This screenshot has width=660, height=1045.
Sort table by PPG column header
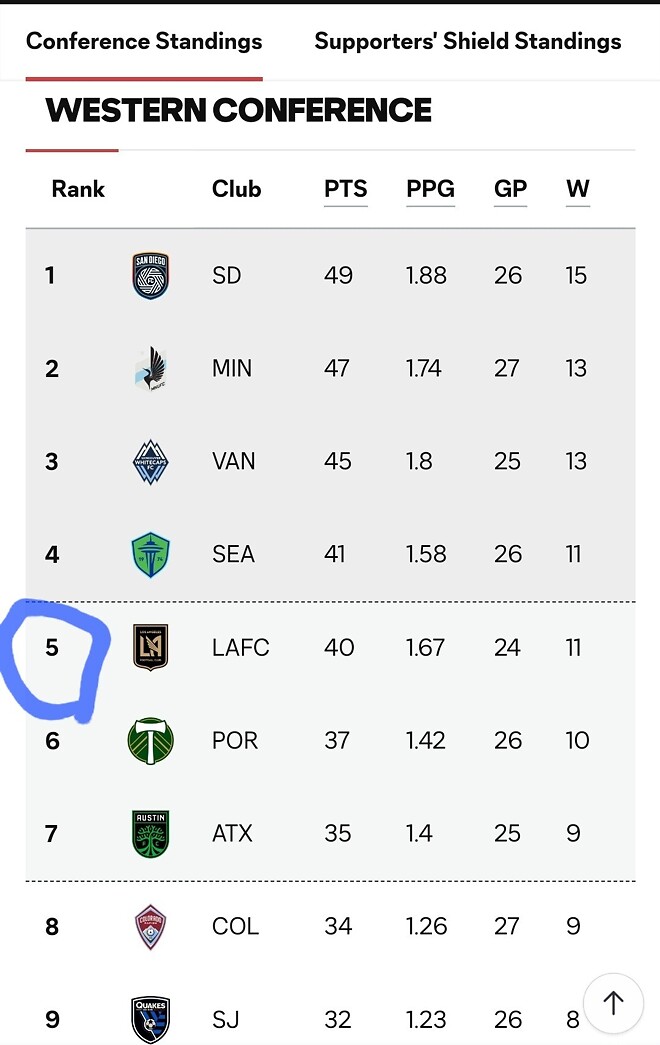pos(430,189)
